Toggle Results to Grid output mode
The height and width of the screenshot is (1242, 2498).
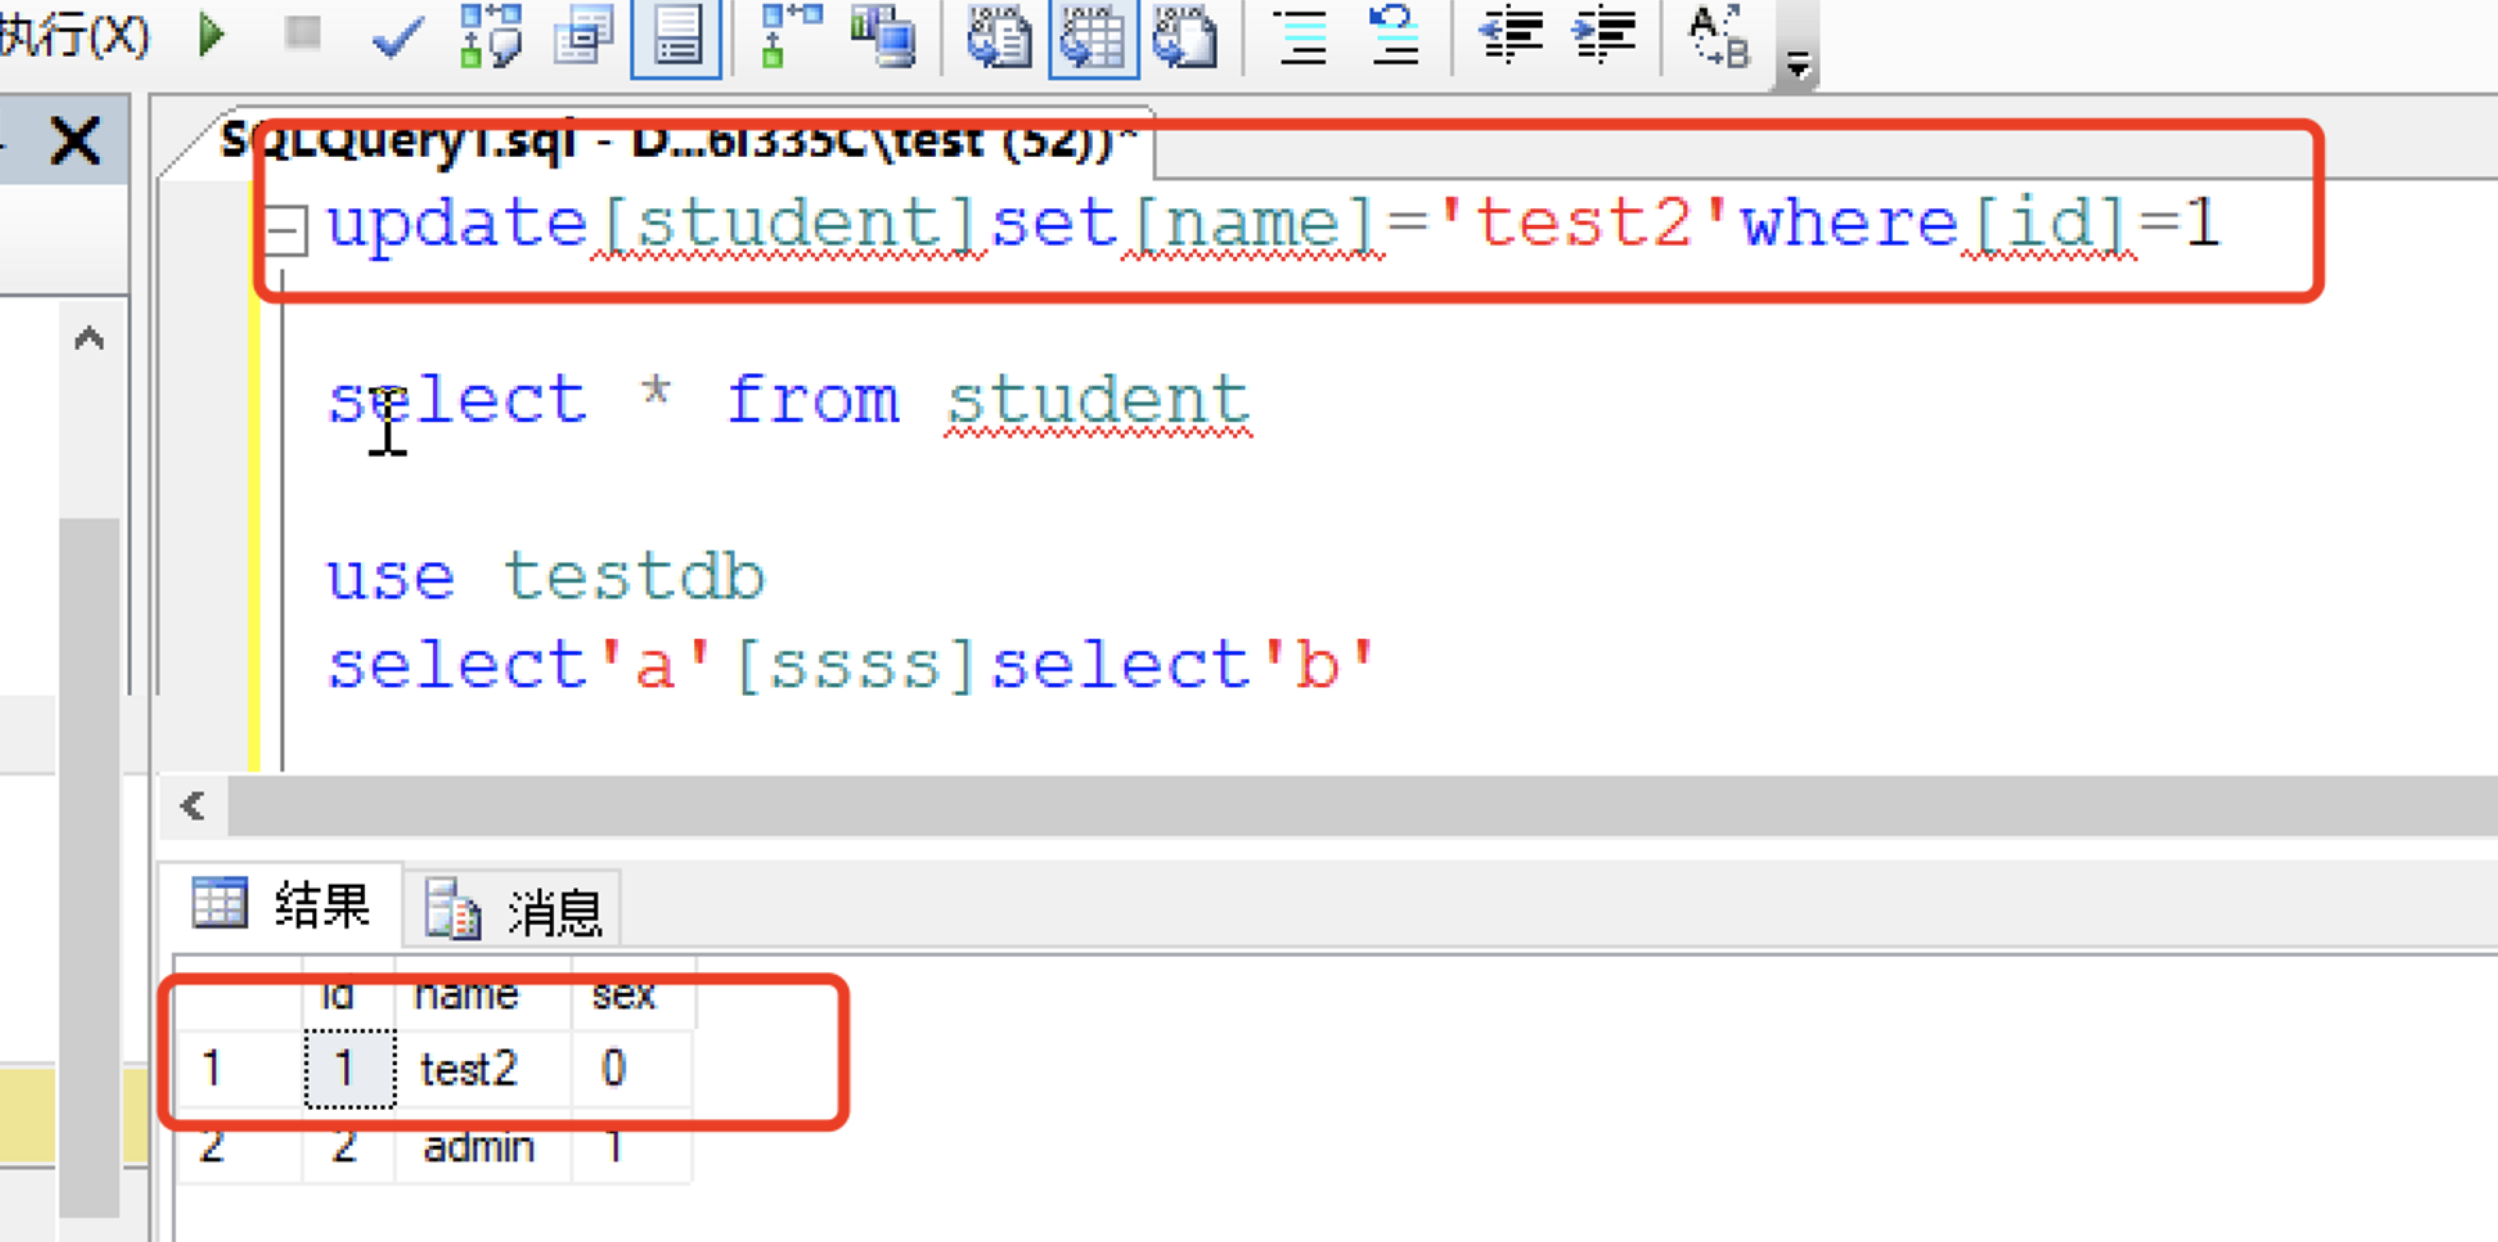(x=1093, y=36)
